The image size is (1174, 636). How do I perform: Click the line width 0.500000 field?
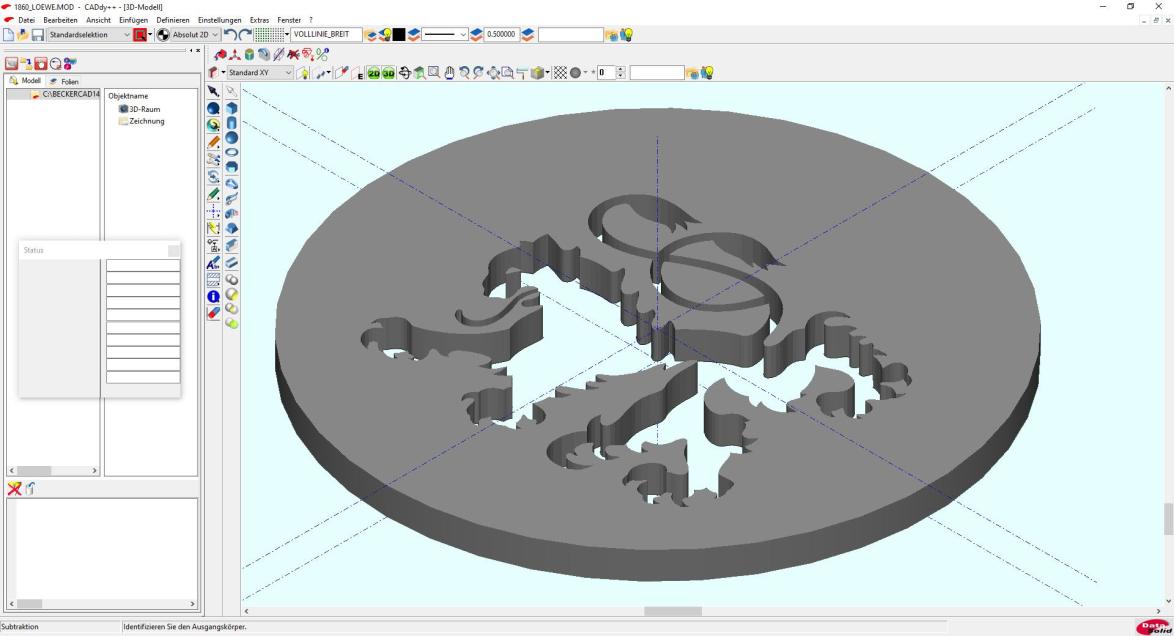[x=500, y=35]
